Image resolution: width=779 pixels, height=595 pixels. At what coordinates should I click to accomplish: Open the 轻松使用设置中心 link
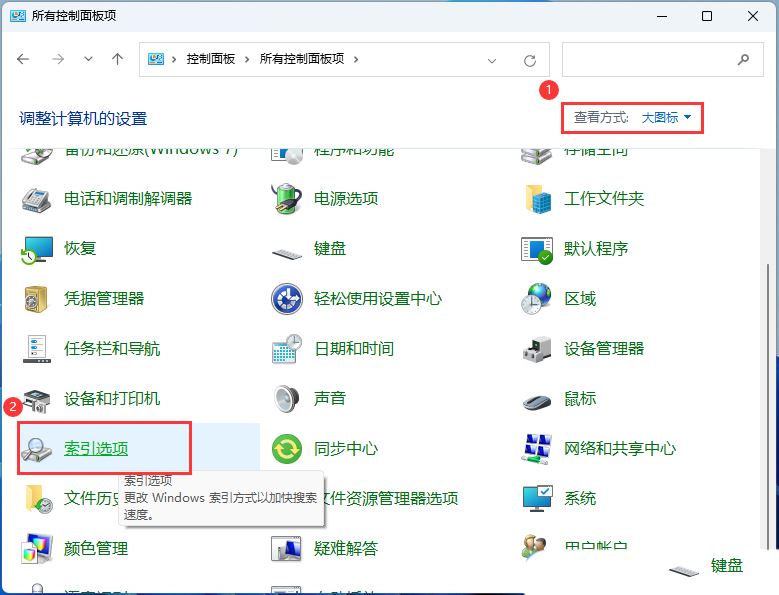[378, 298]
